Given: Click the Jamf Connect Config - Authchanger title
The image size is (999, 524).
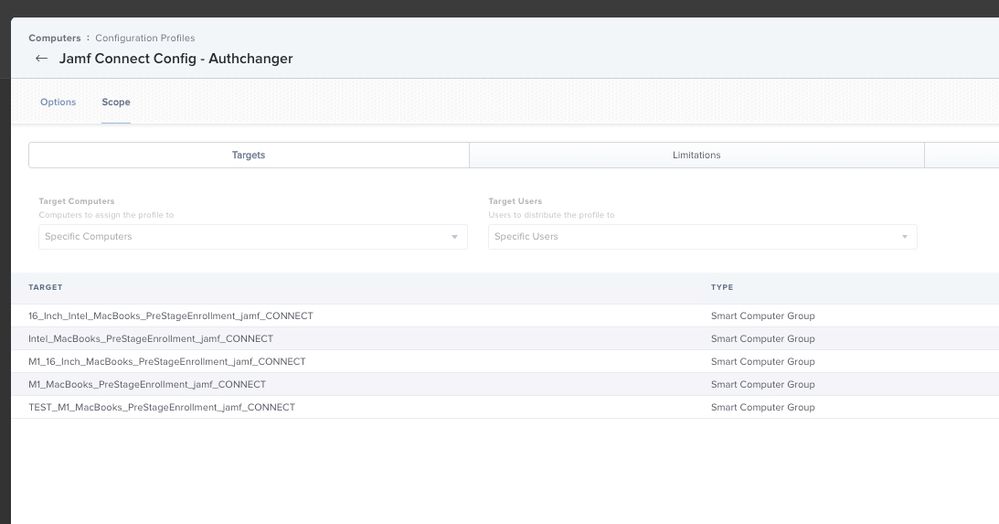Looking at the screenshot, I should coord(176,59).
